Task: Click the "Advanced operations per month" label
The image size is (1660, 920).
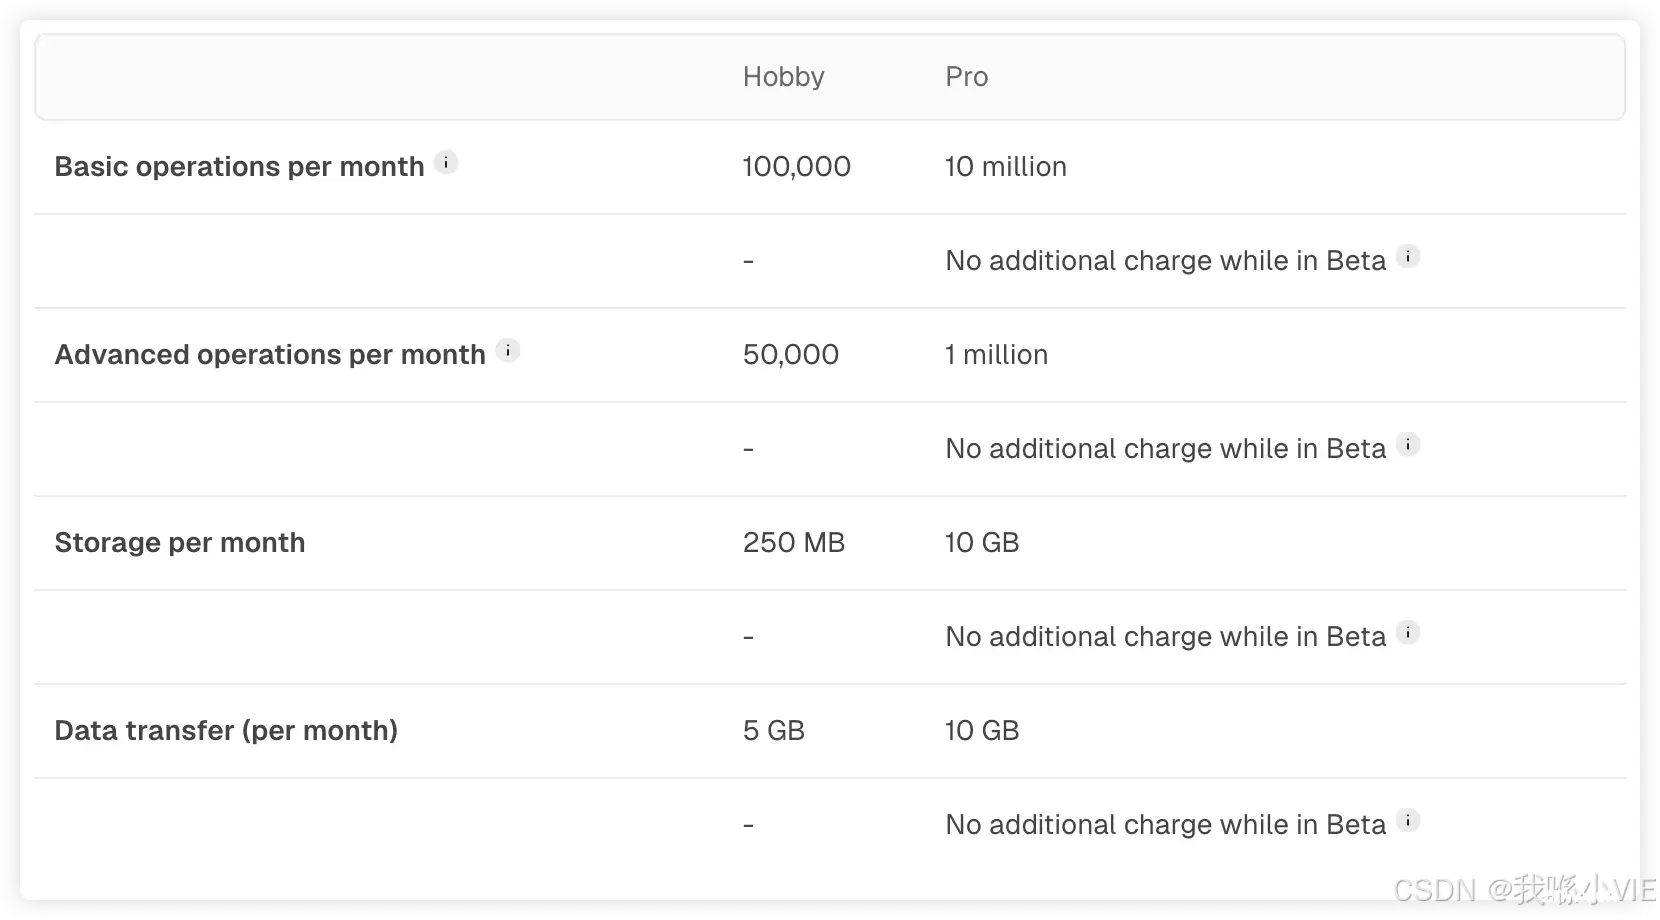Action: [x=270, y=354]
